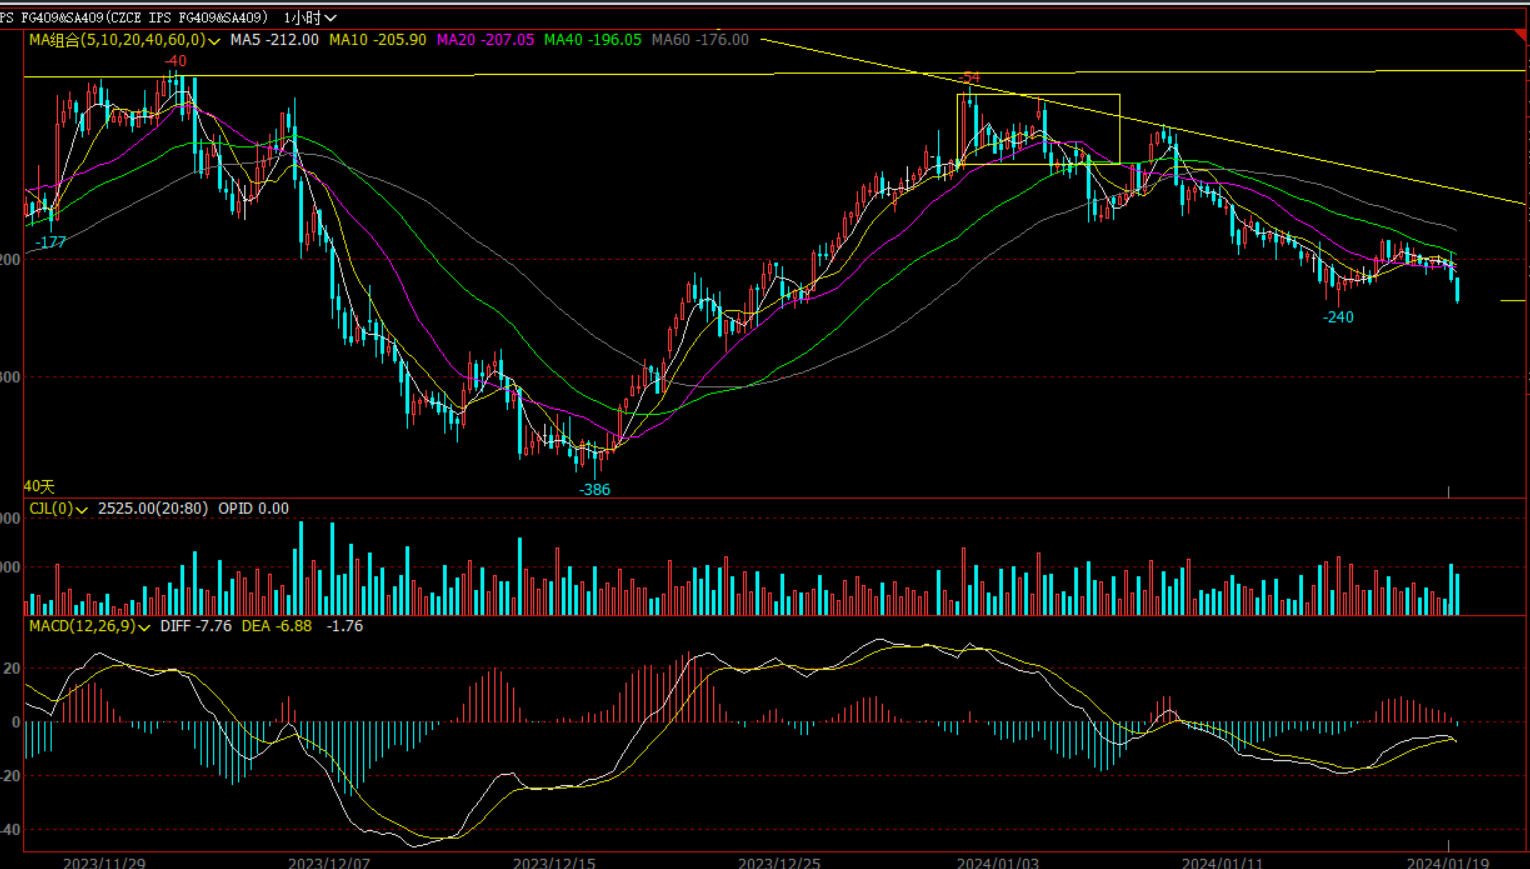Select the green MA40 -196.05 legend
1530x869 pixels.
(592, 40)
